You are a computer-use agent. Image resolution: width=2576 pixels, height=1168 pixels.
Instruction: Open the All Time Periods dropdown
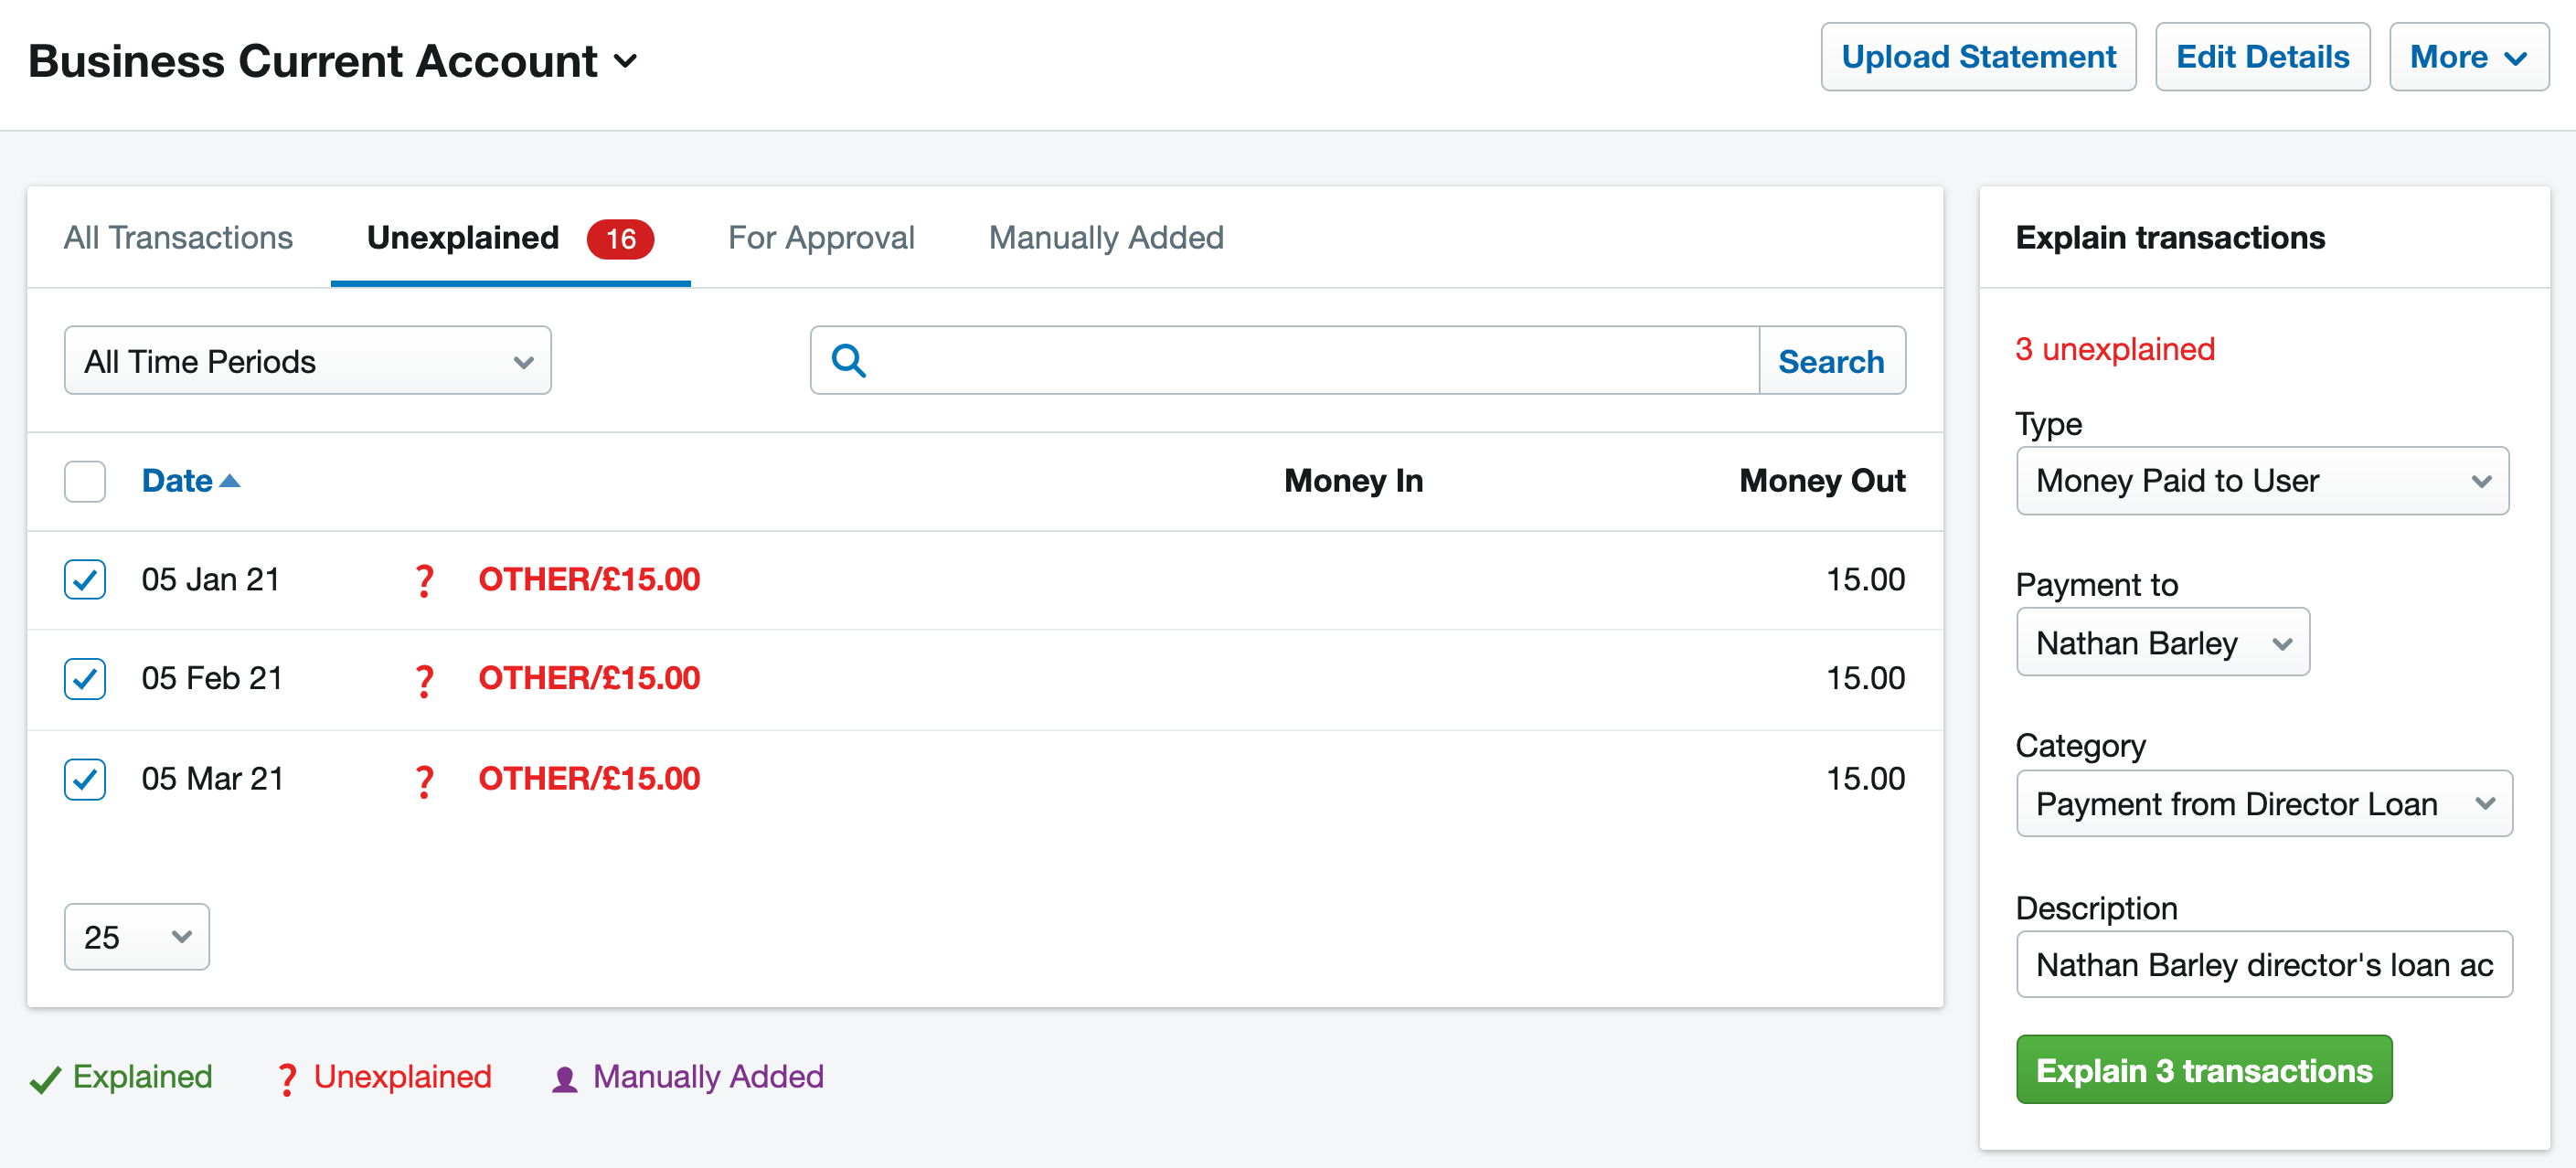(308, 360)
